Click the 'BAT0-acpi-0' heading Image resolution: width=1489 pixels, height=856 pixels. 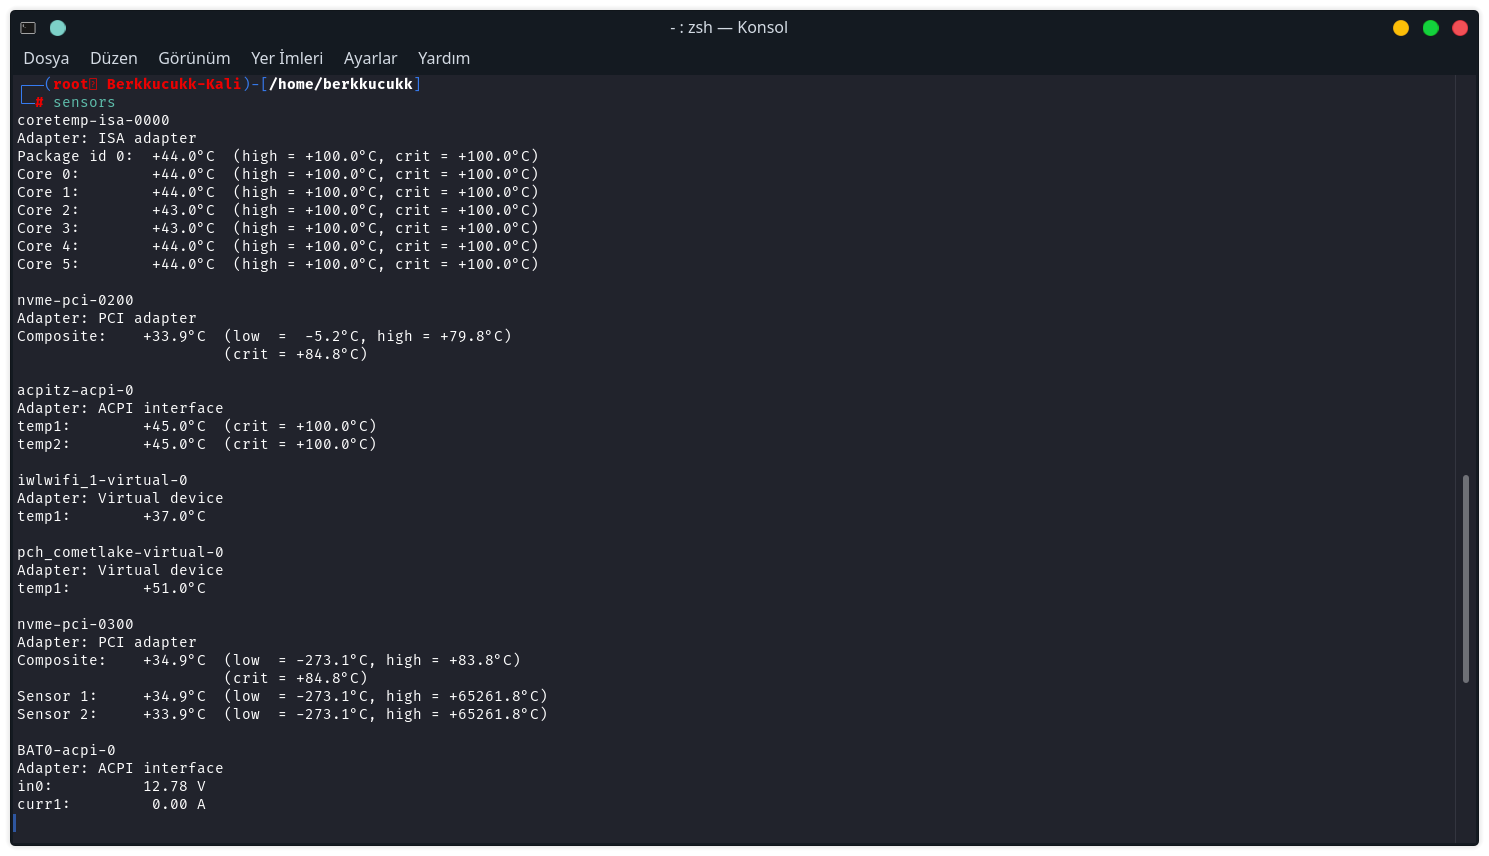click(x=66, y=750)
